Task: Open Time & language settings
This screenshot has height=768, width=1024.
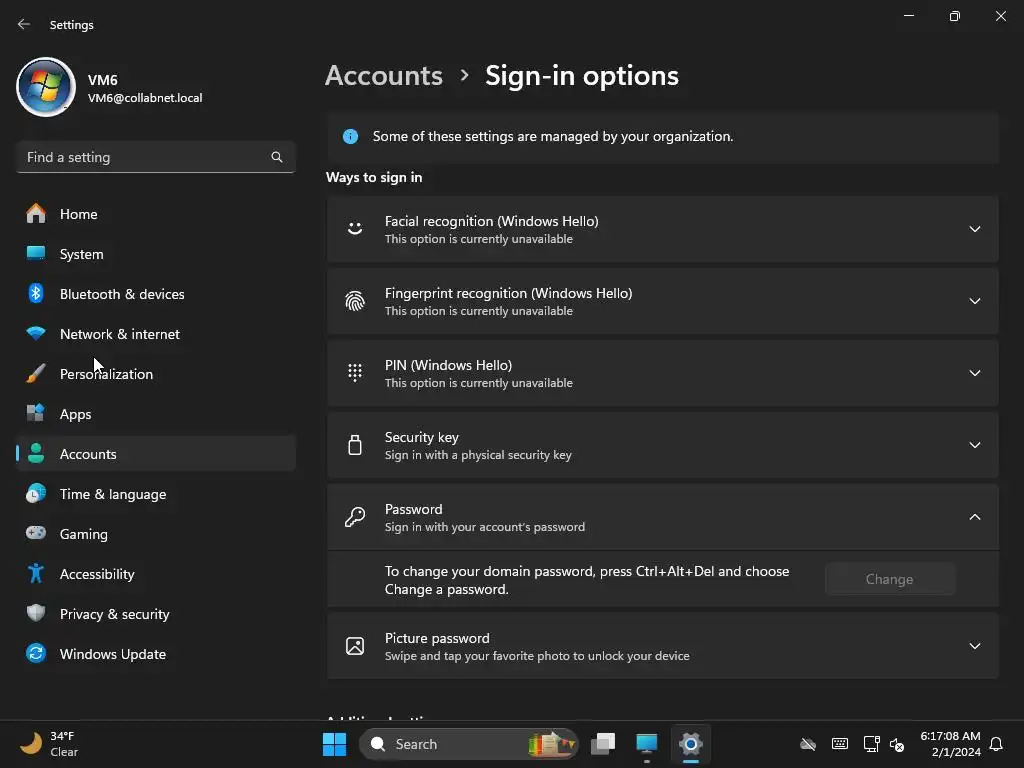Action: (x=155, y=494)
